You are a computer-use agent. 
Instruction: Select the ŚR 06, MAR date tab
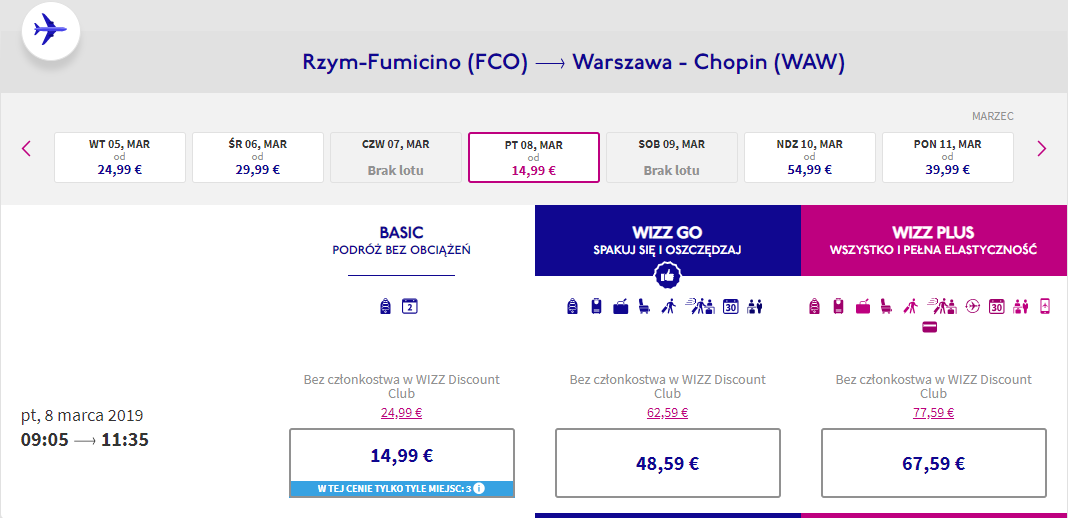pyautogui.click(x=257, y=157)
